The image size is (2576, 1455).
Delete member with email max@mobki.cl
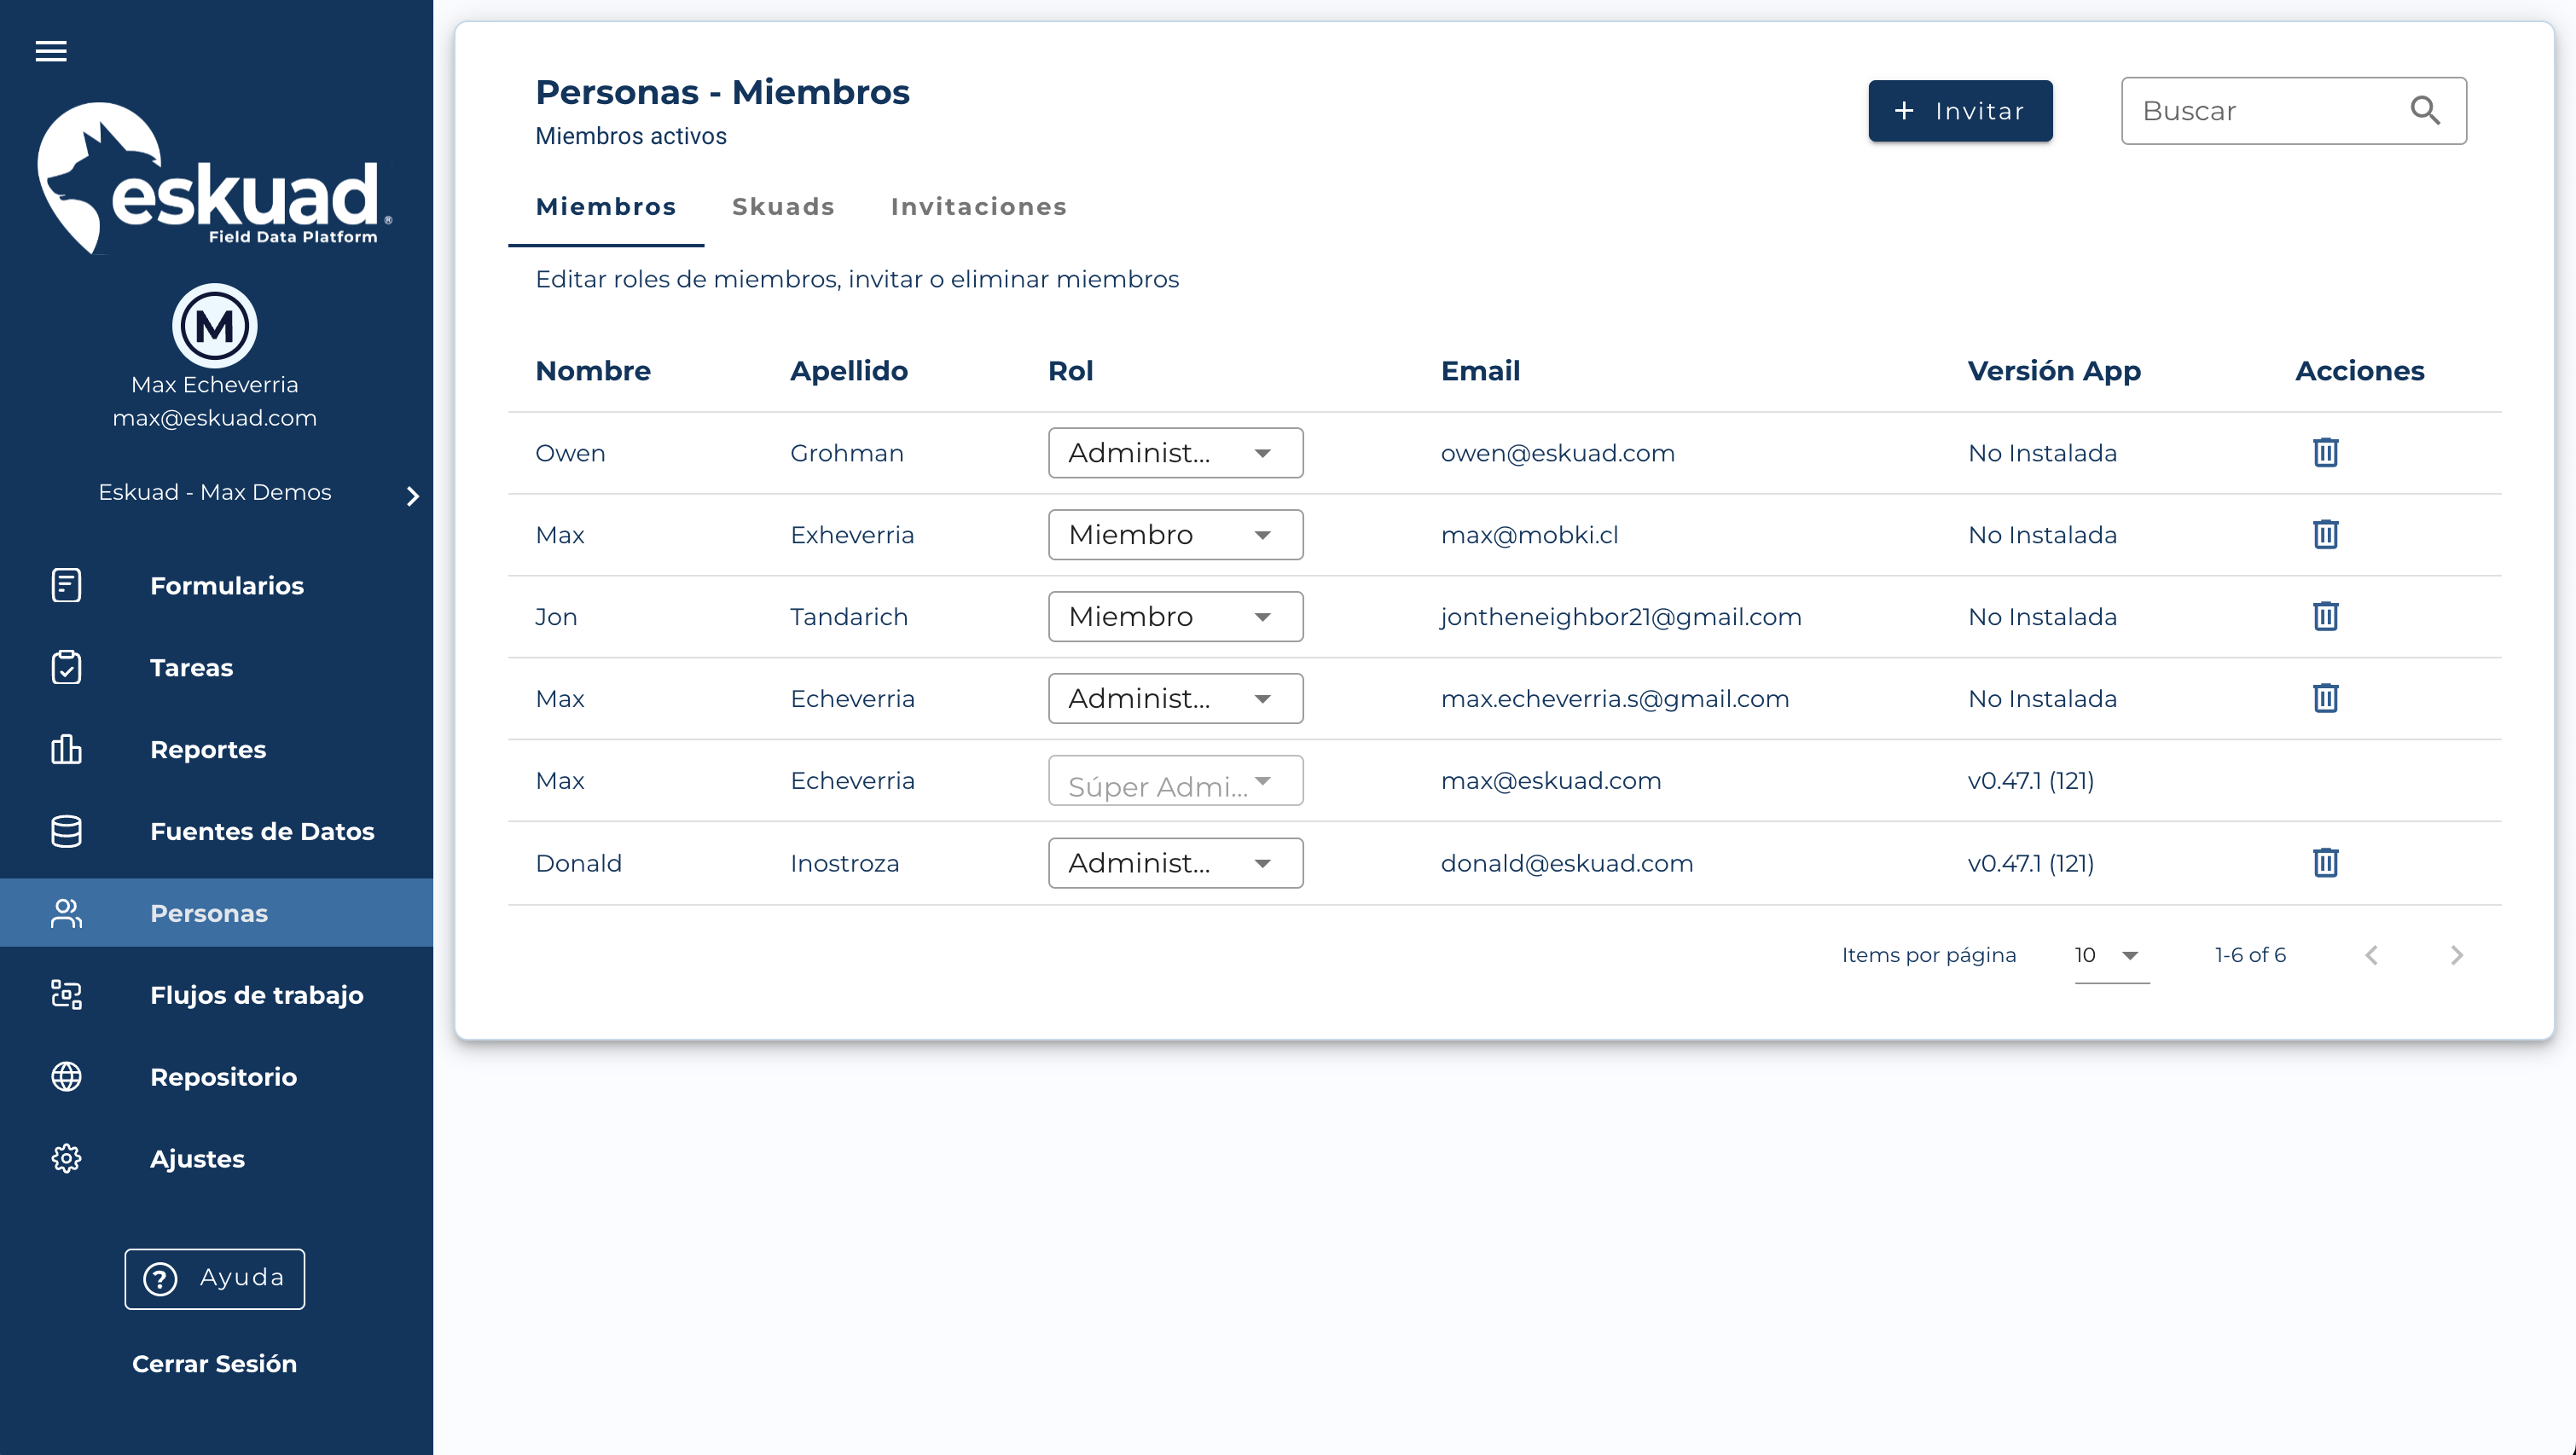click(2325, 534)
